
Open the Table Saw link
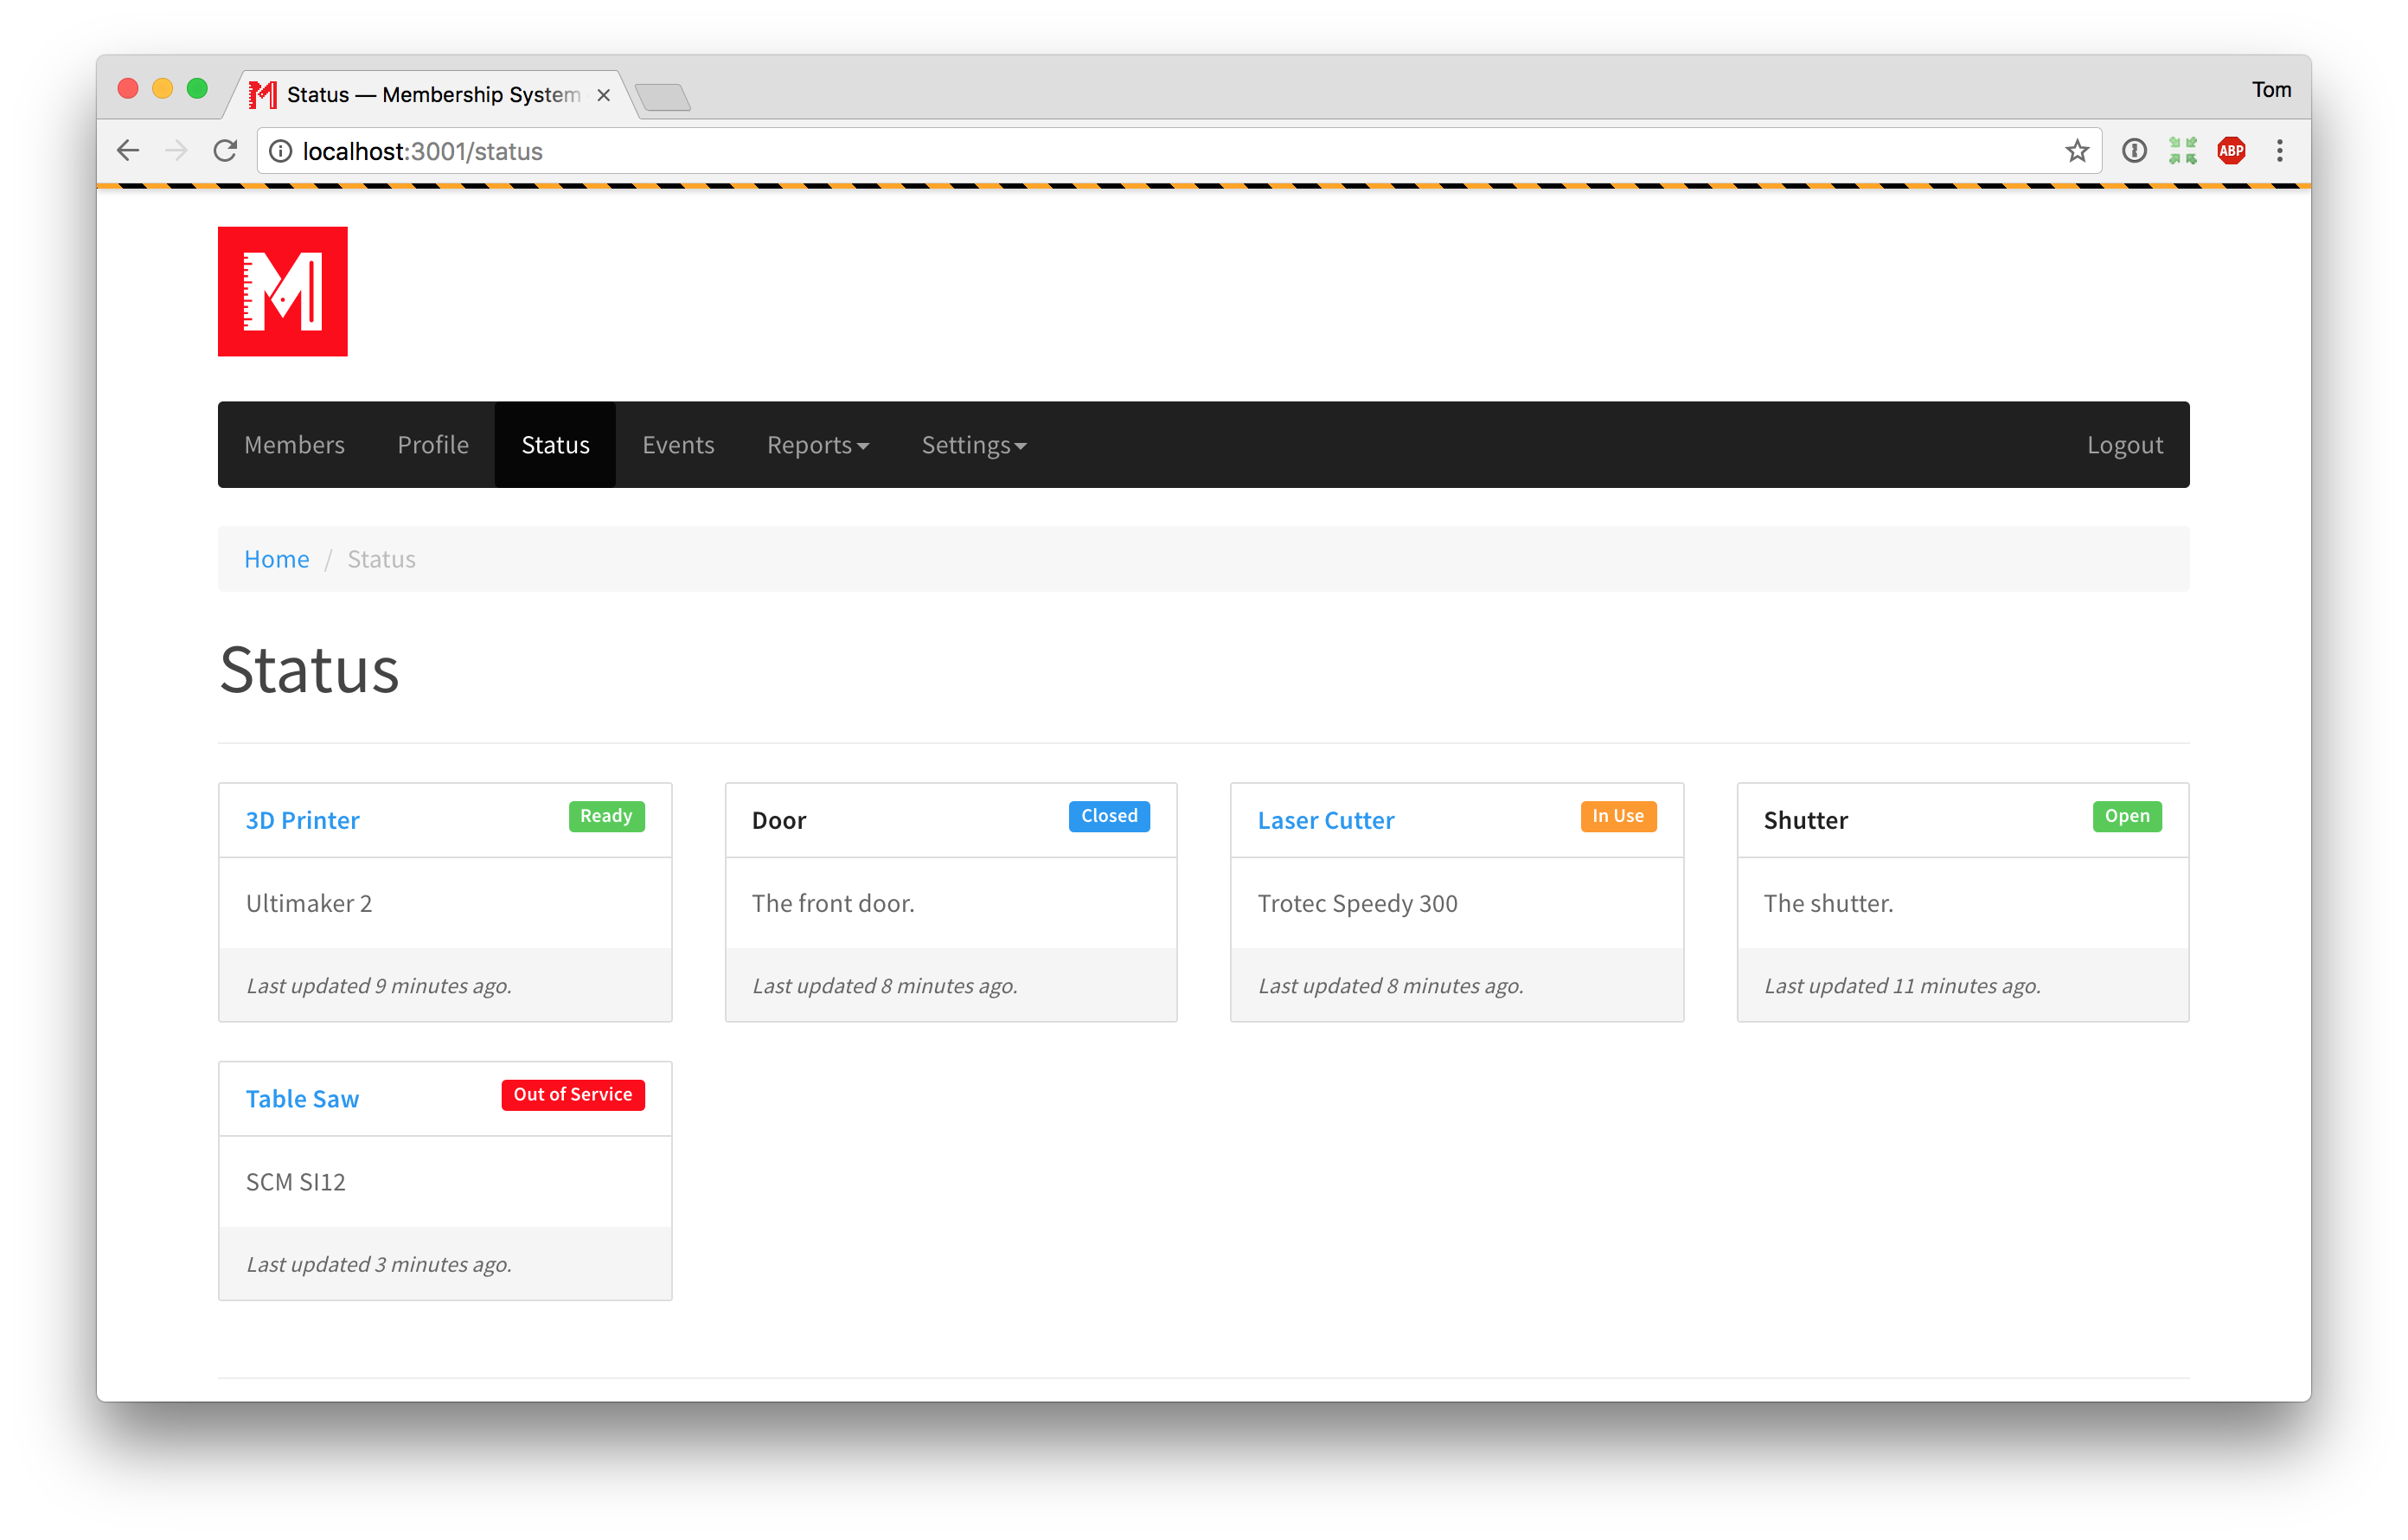coord(302,1099)
